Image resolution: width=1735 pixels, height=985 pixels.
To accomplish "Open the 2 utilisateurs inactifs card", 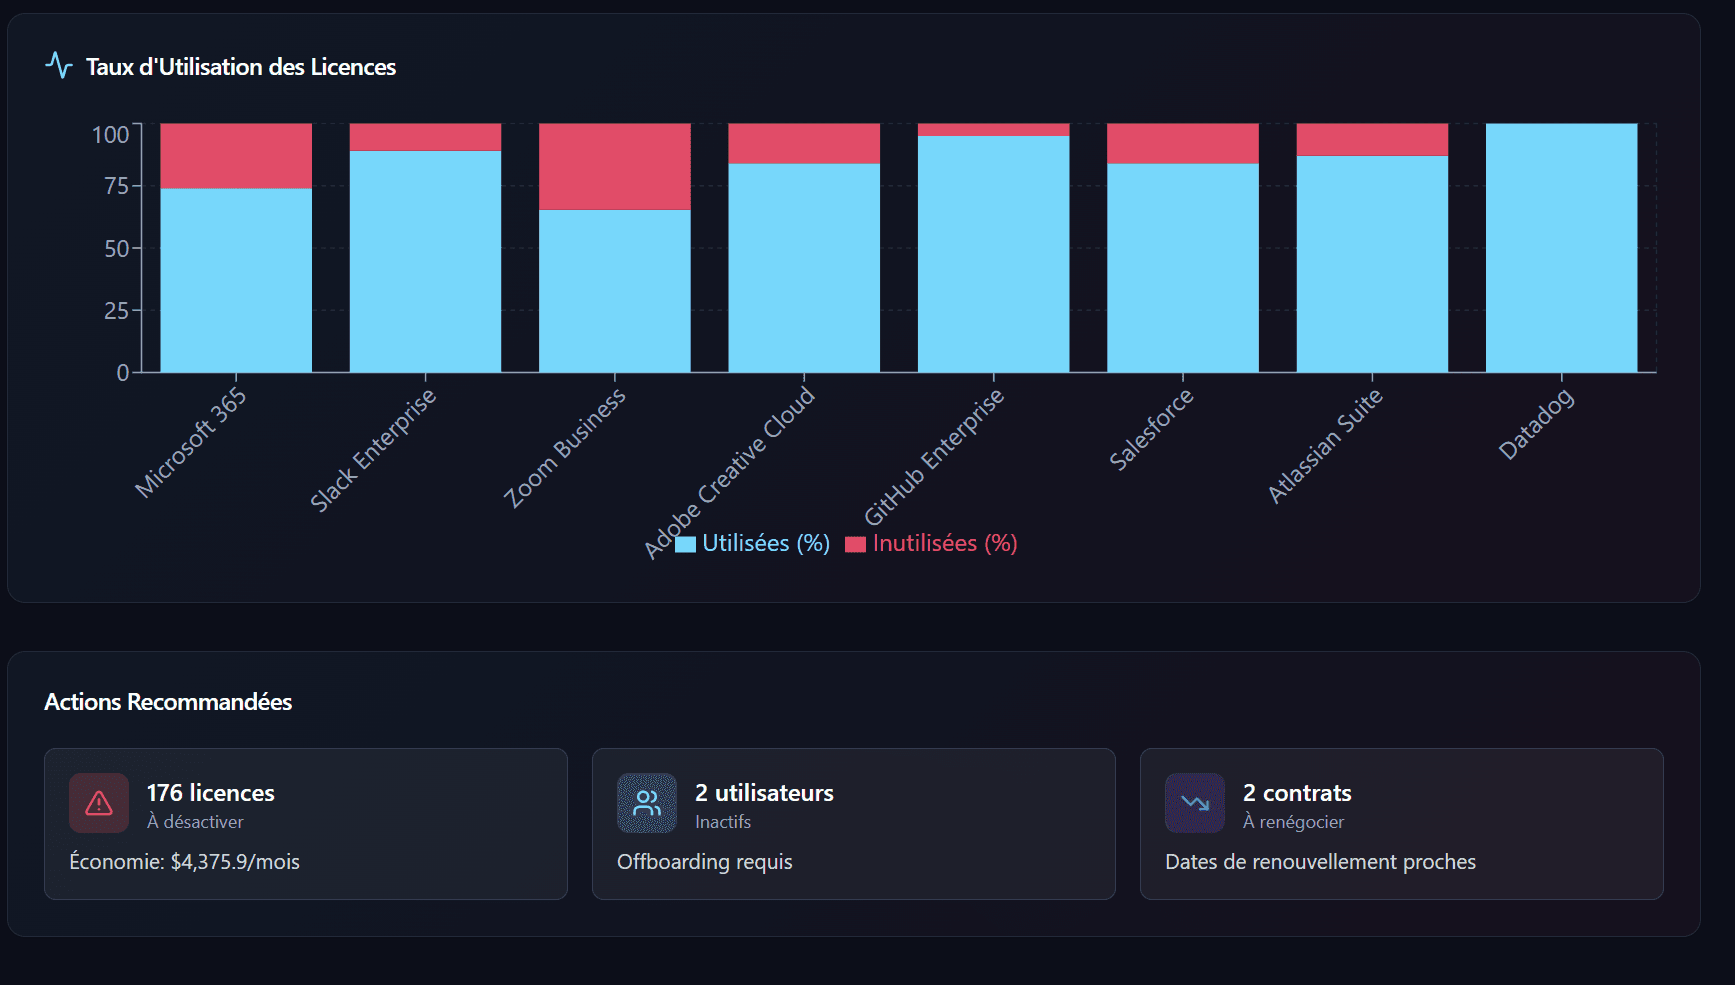I will [x=853, y=823].
